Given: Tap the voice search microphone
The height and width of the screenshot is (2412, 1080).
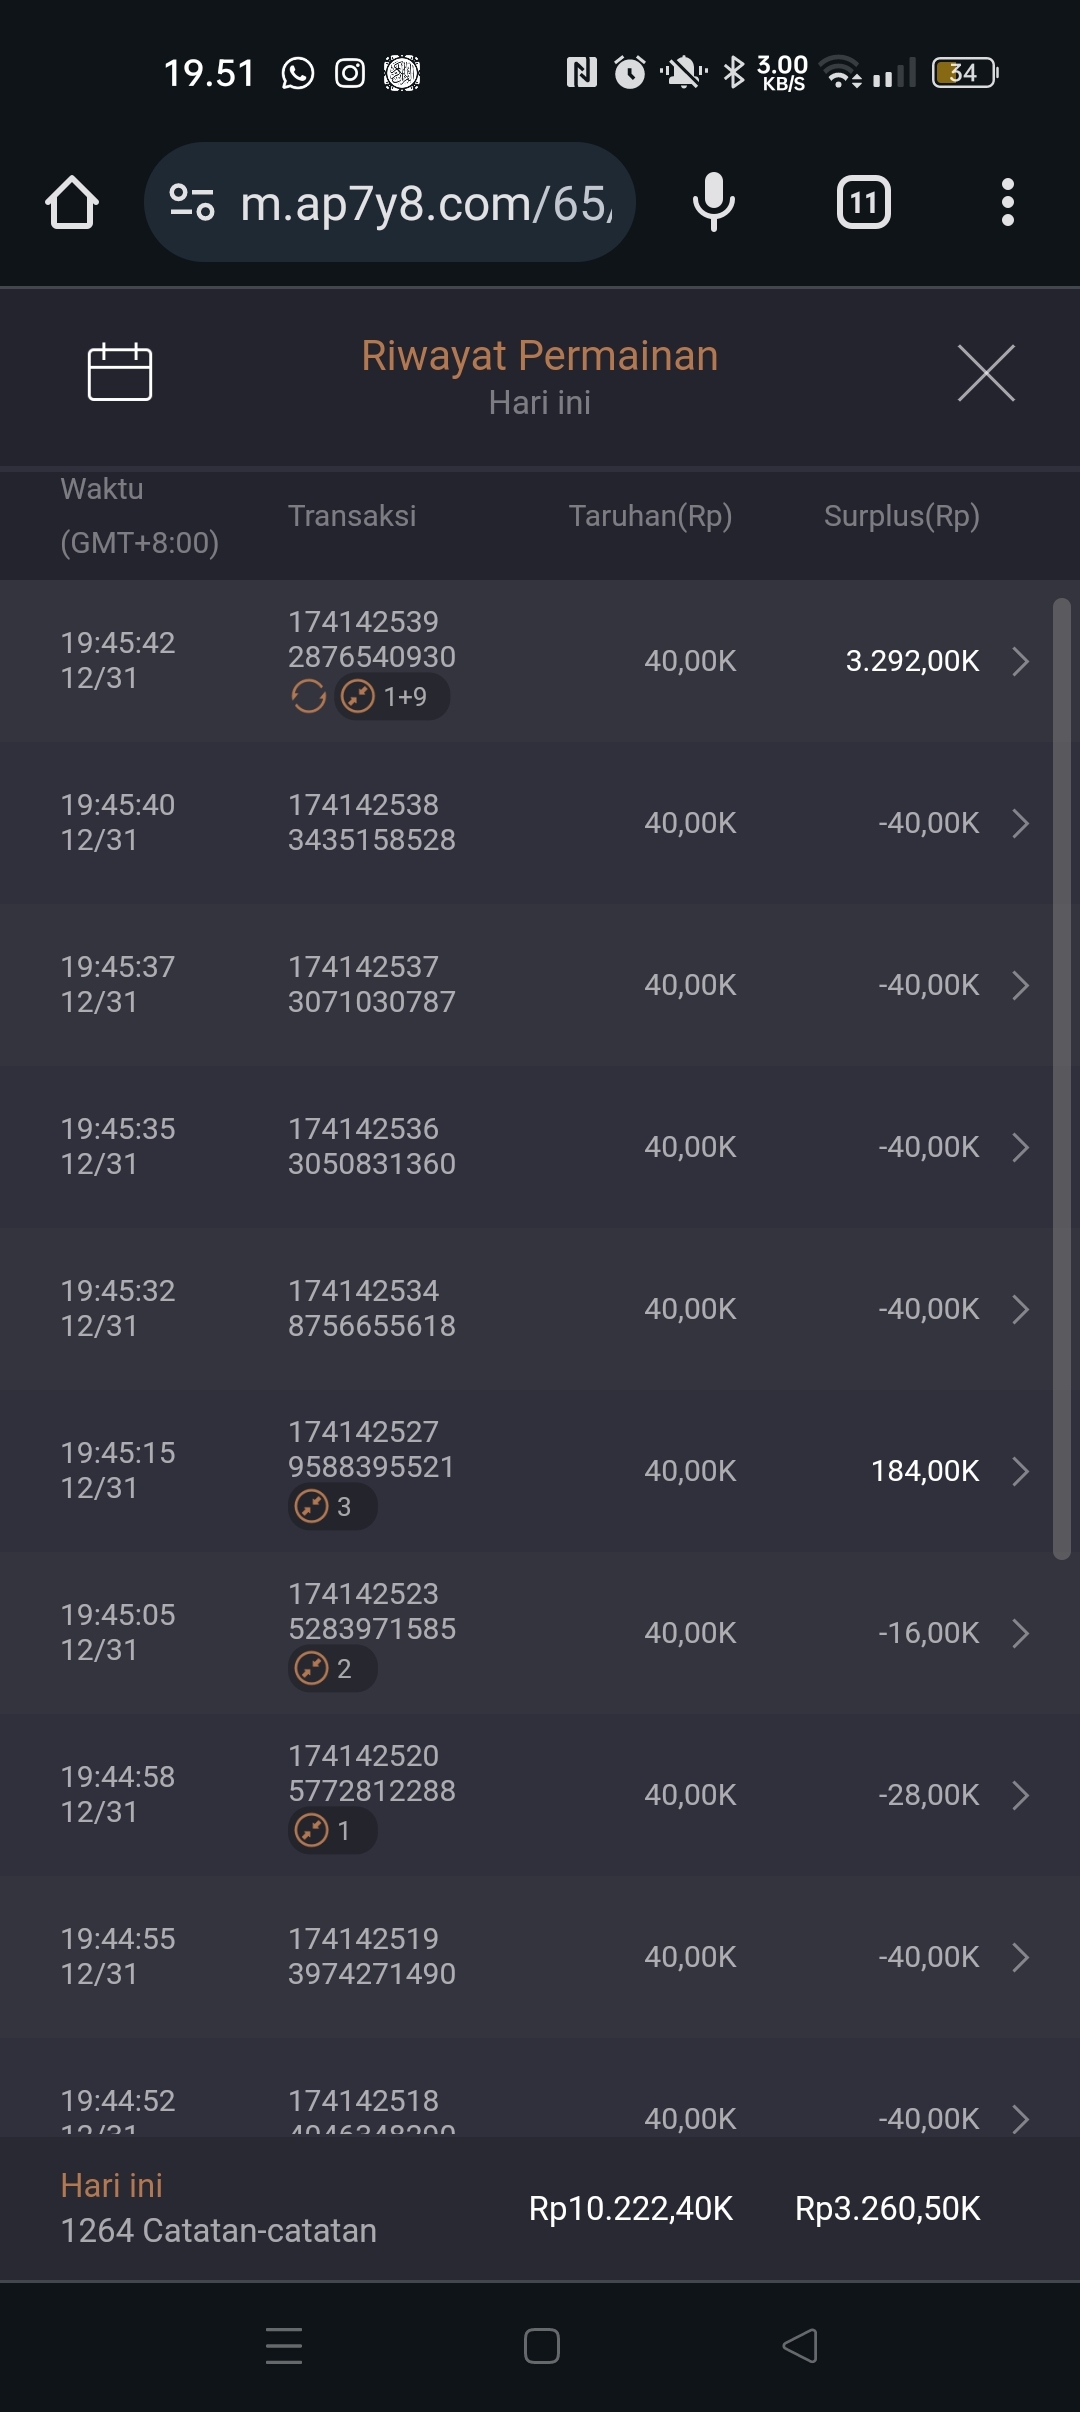Looking at the screenshot, I should (713, 203).
